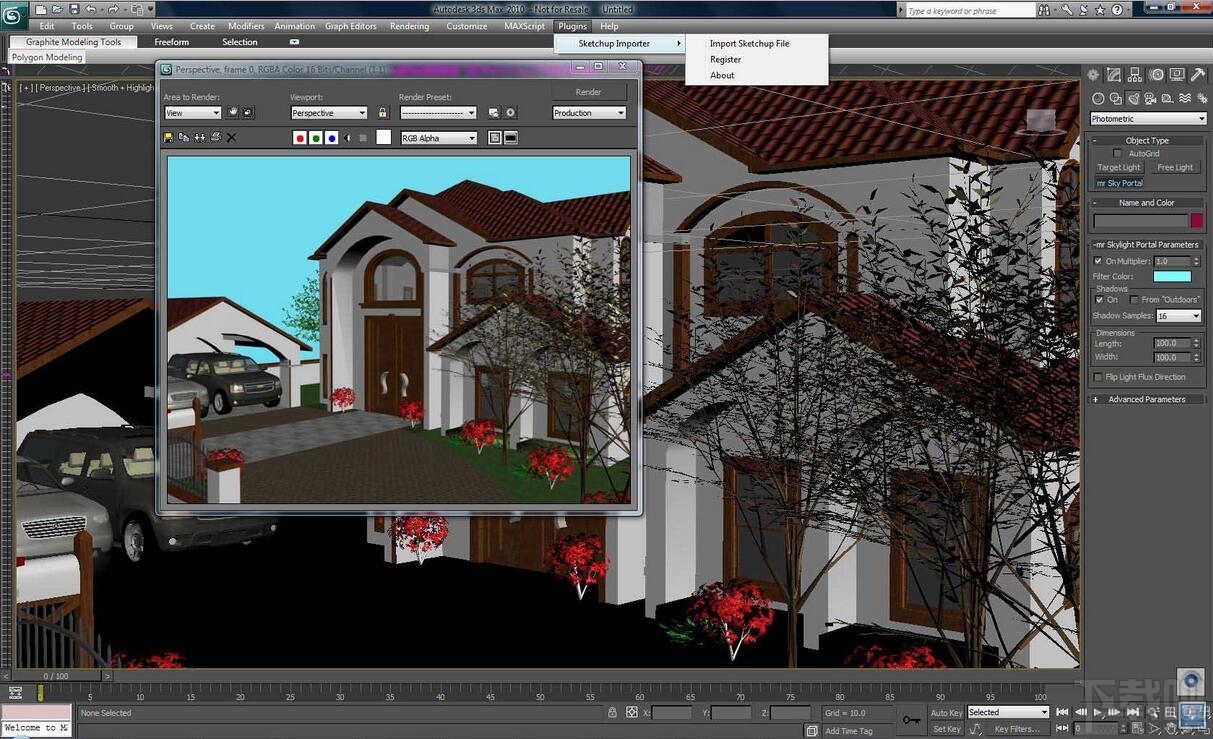
Task: Choose Import Sketchup File from the menu
Action: 748,43
